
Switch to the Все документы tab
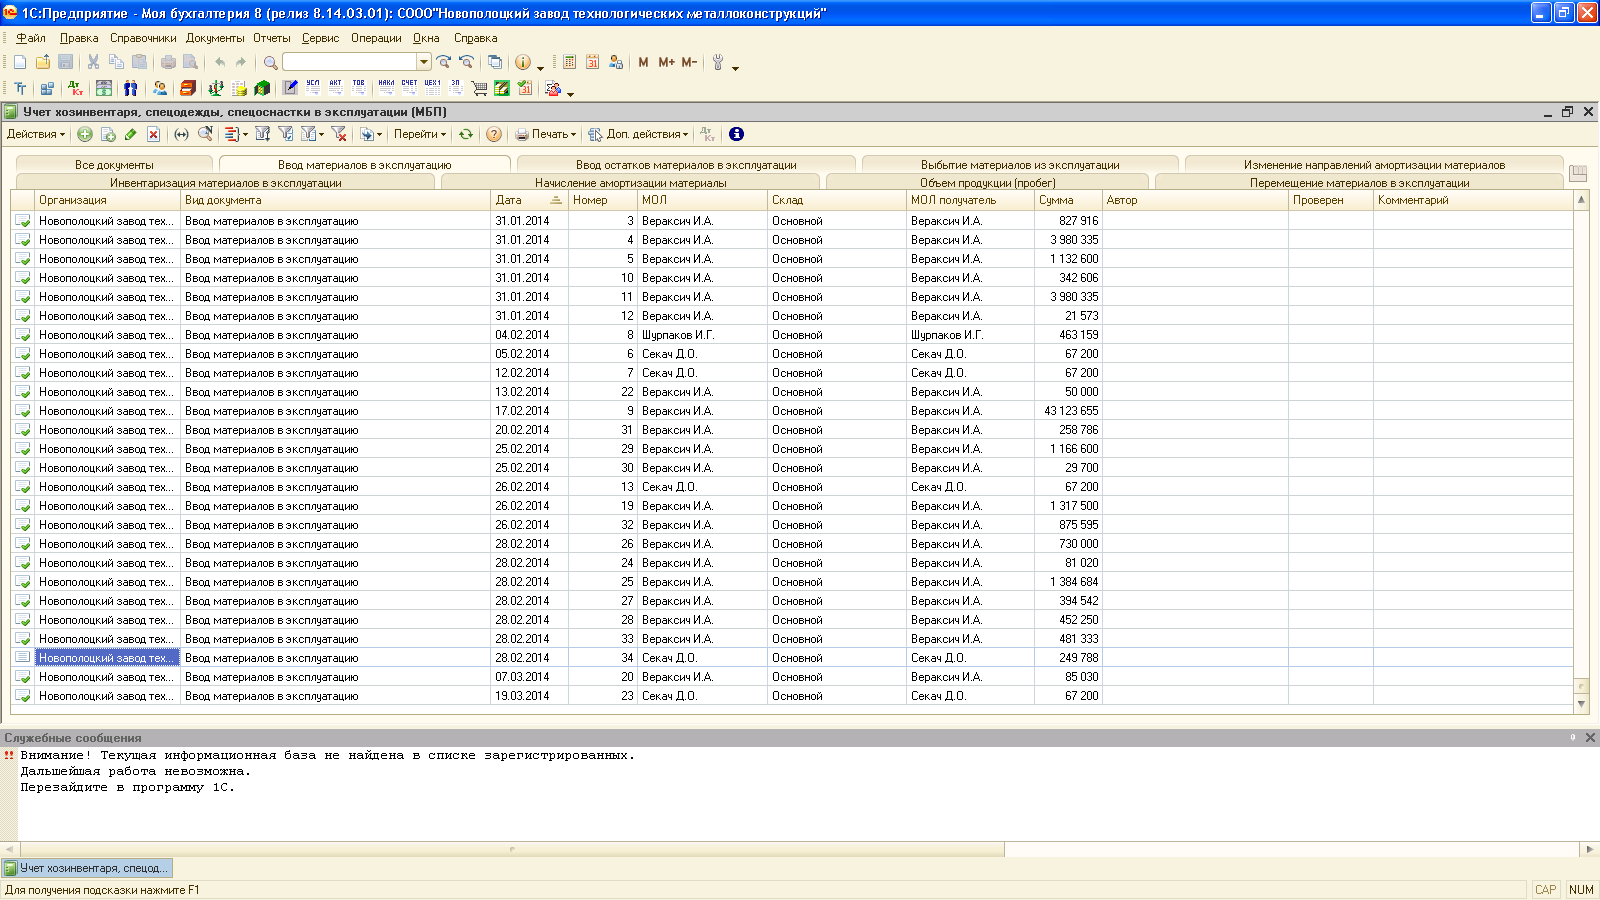(114, 165)
